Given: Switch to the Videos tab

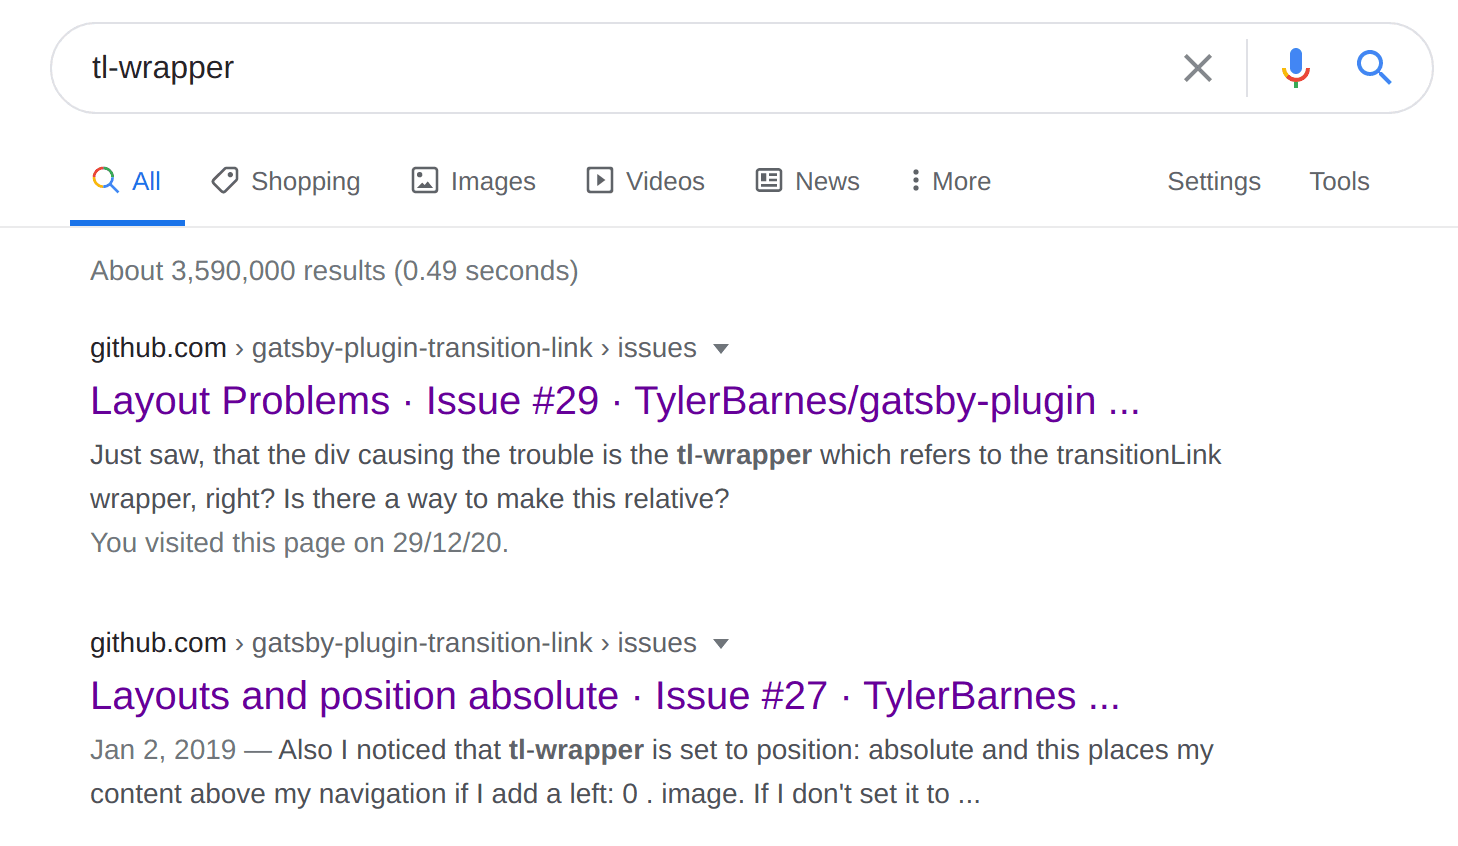Looking at the screenshot, I should 645,181.
